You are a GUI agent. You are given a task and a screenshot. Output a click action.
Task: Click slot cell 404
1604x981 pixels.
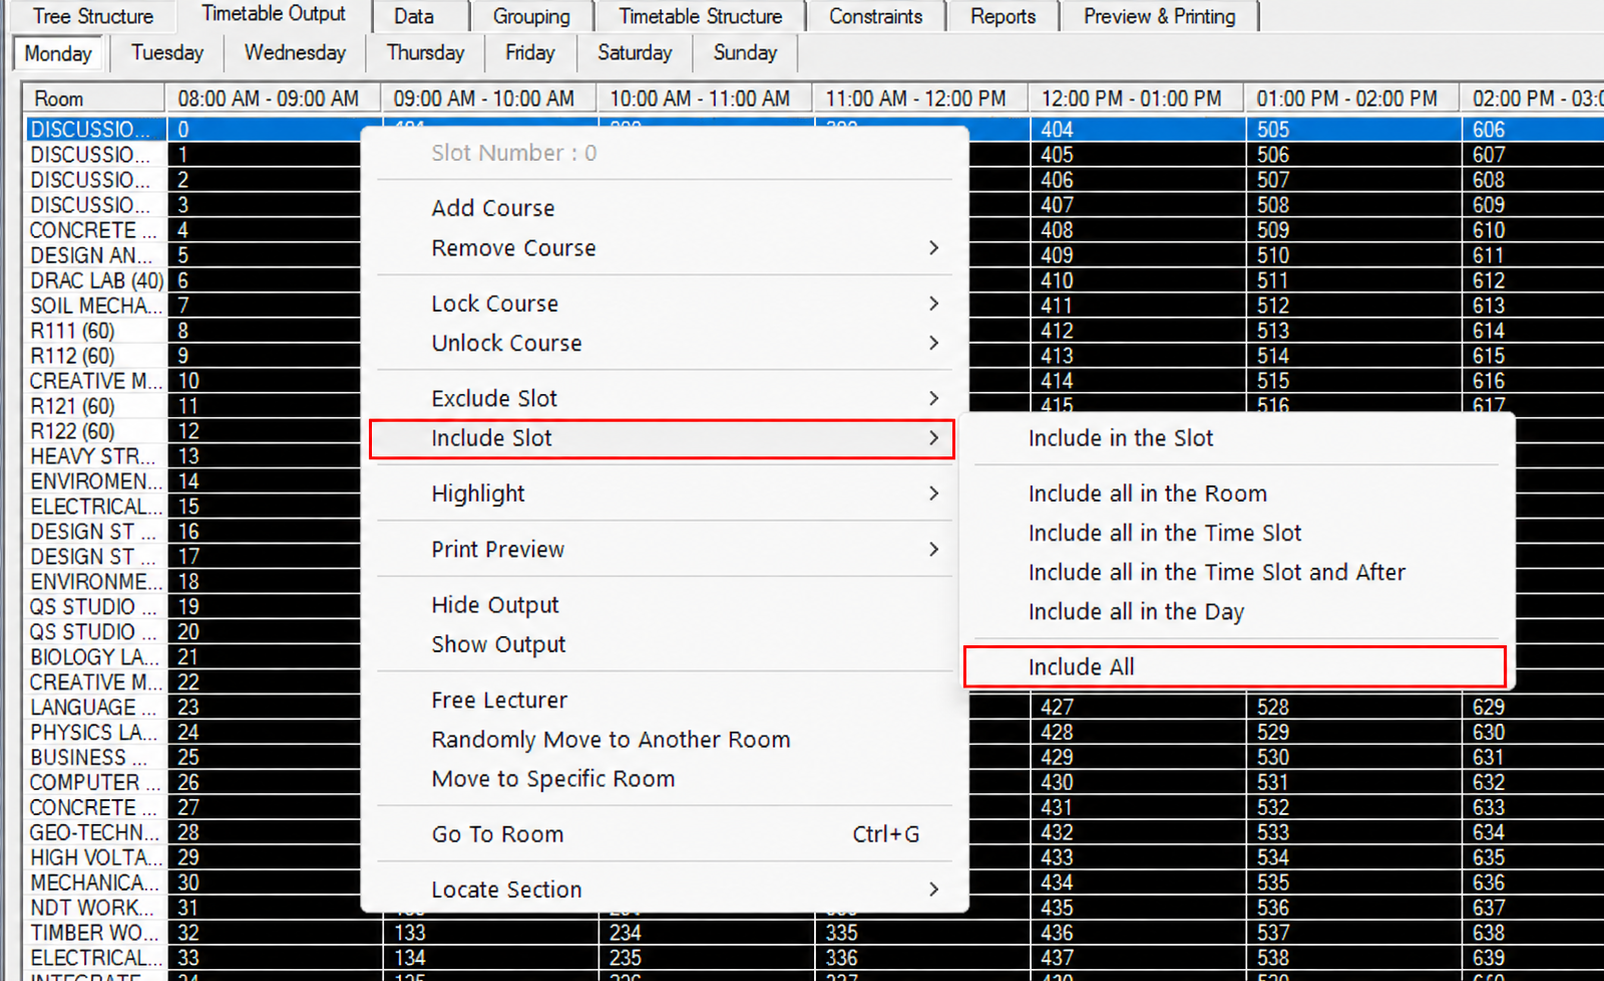click(x=1138, y=129)
